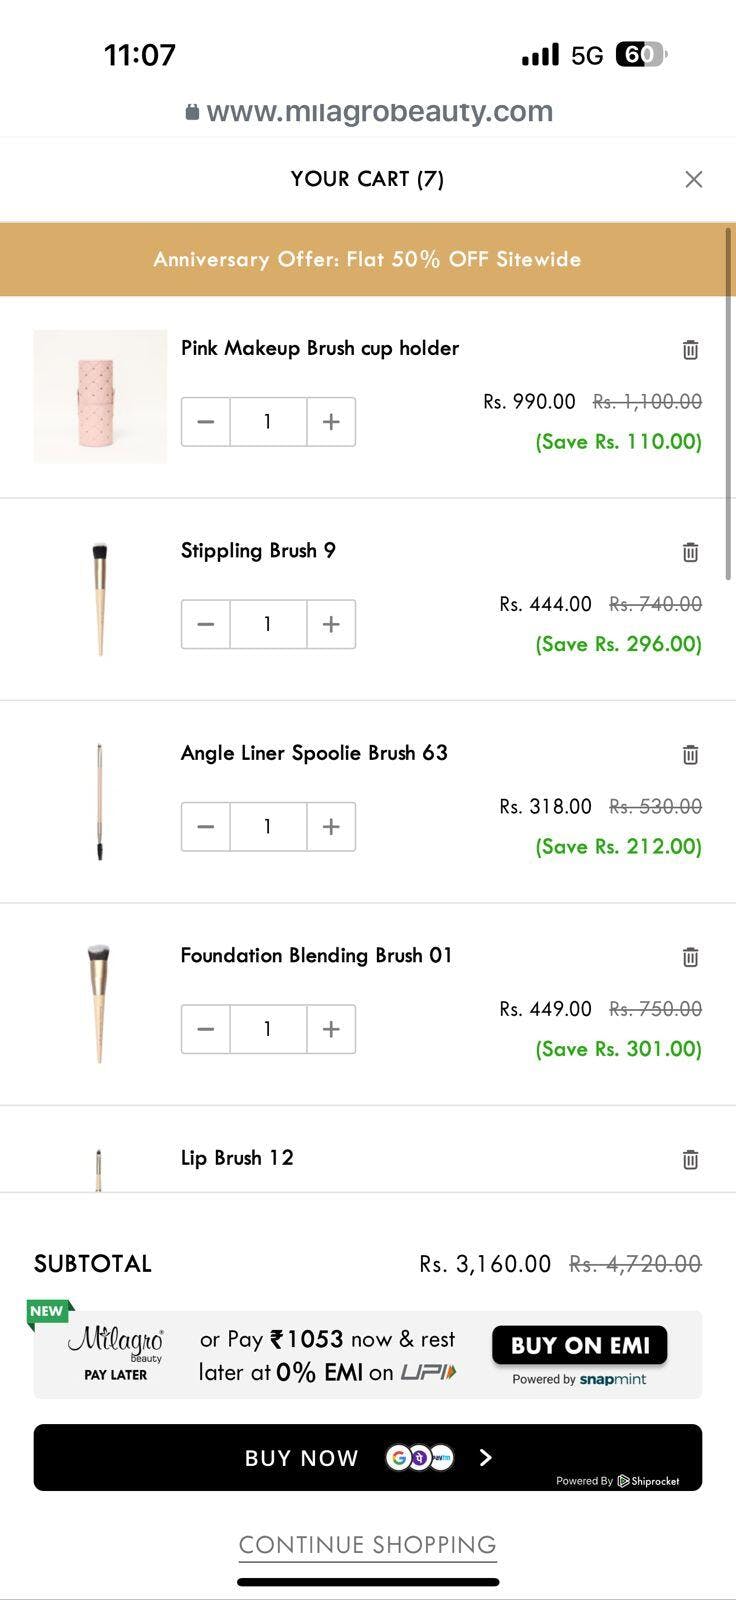The image size is (736, 1600).
Task: Increase Angle Liner Spoolie Brush 63 quantity
Action: click(331, 827)
